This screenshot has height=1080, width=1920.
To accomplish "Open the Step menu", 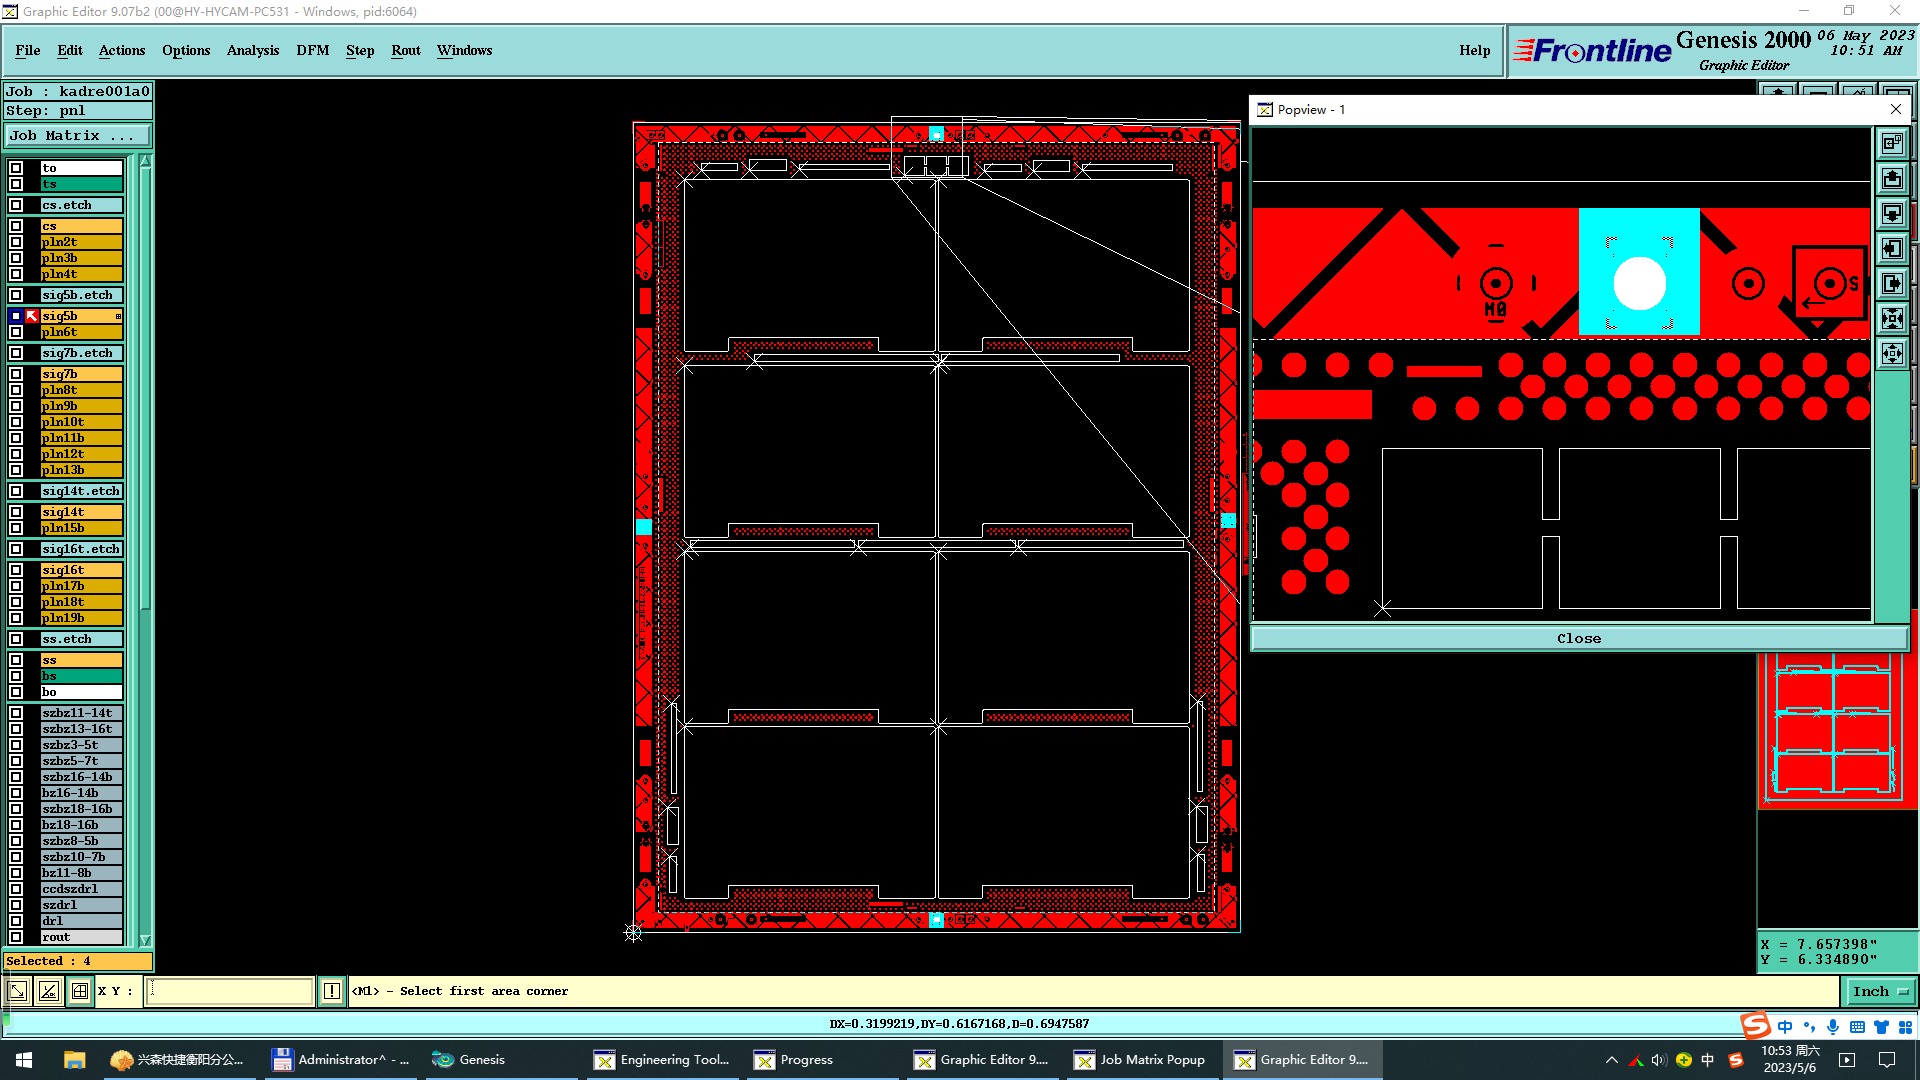I will click(360, 50).
